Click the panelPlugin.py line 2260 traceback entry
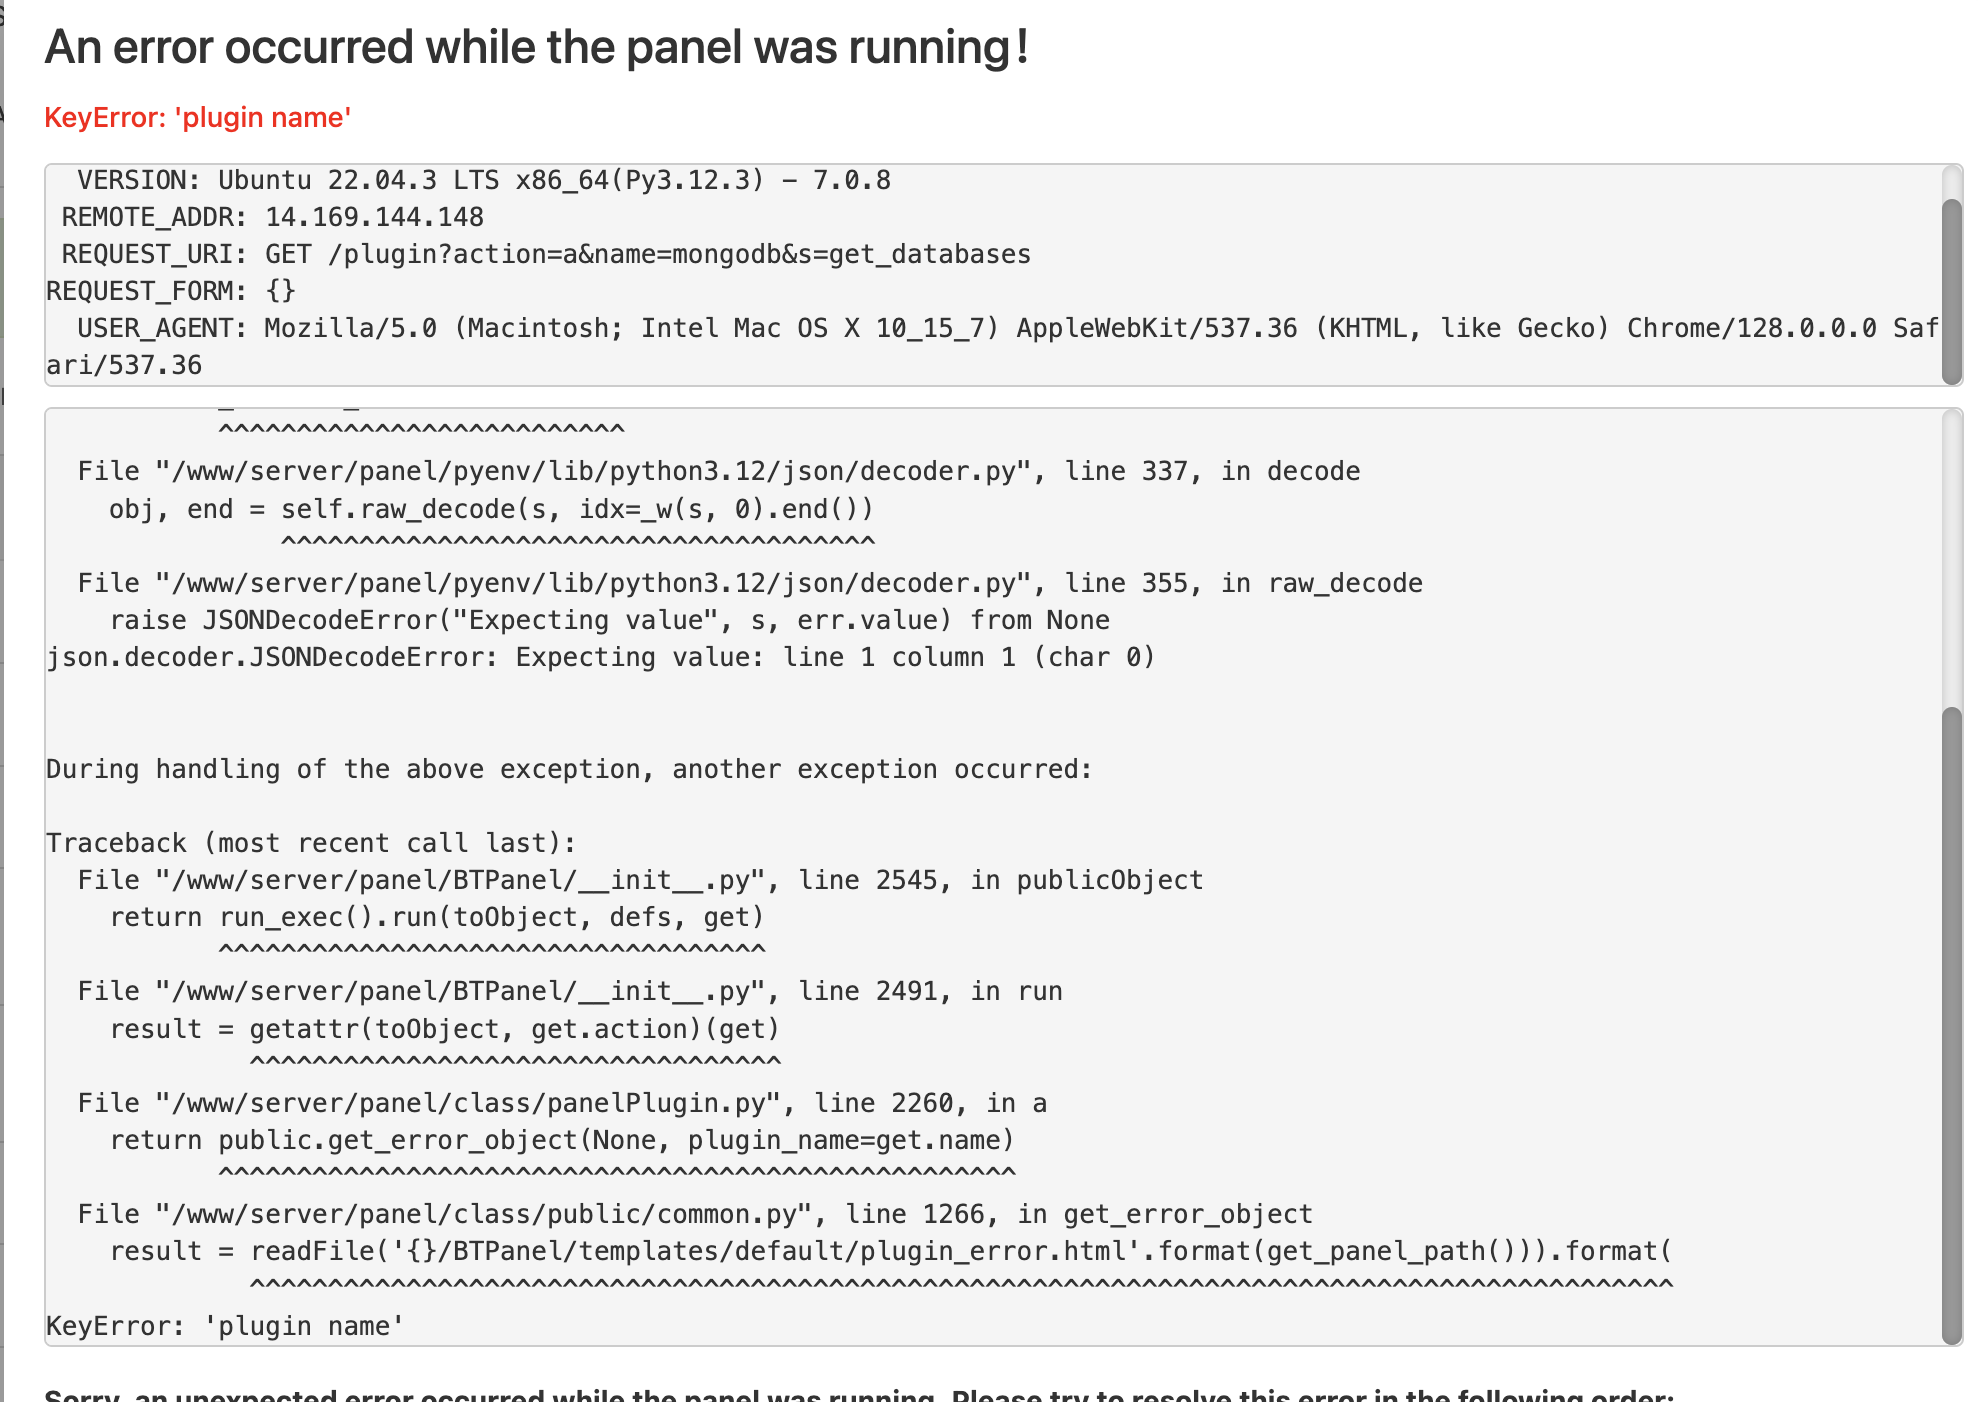The height and width of the screenshot is (1402, 1980). 562,1104
